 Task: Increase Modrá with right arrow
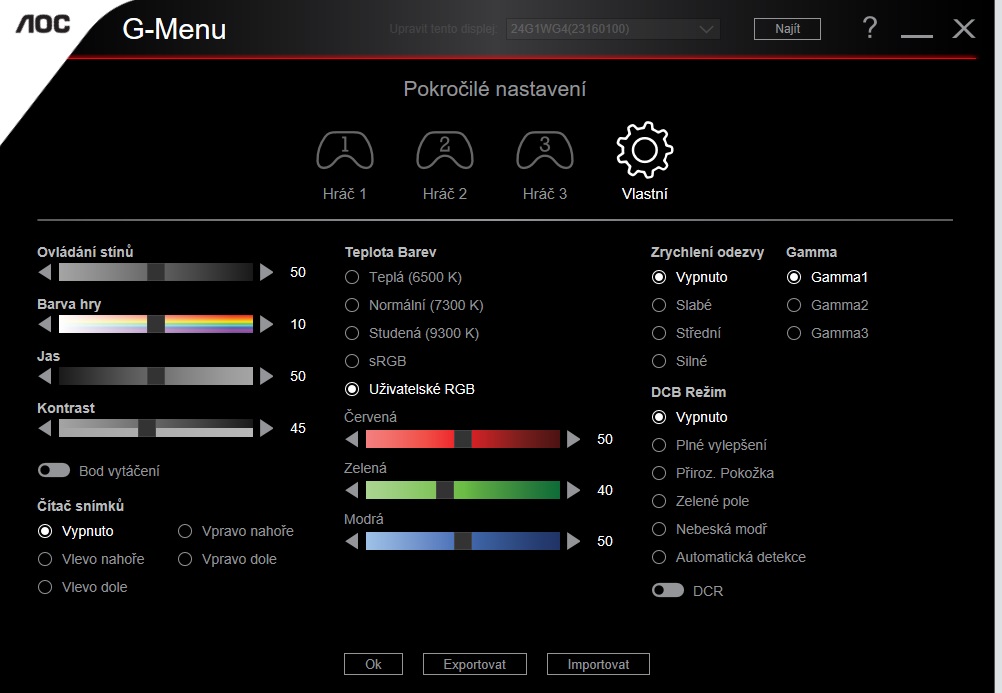click(x=573, y=541)
